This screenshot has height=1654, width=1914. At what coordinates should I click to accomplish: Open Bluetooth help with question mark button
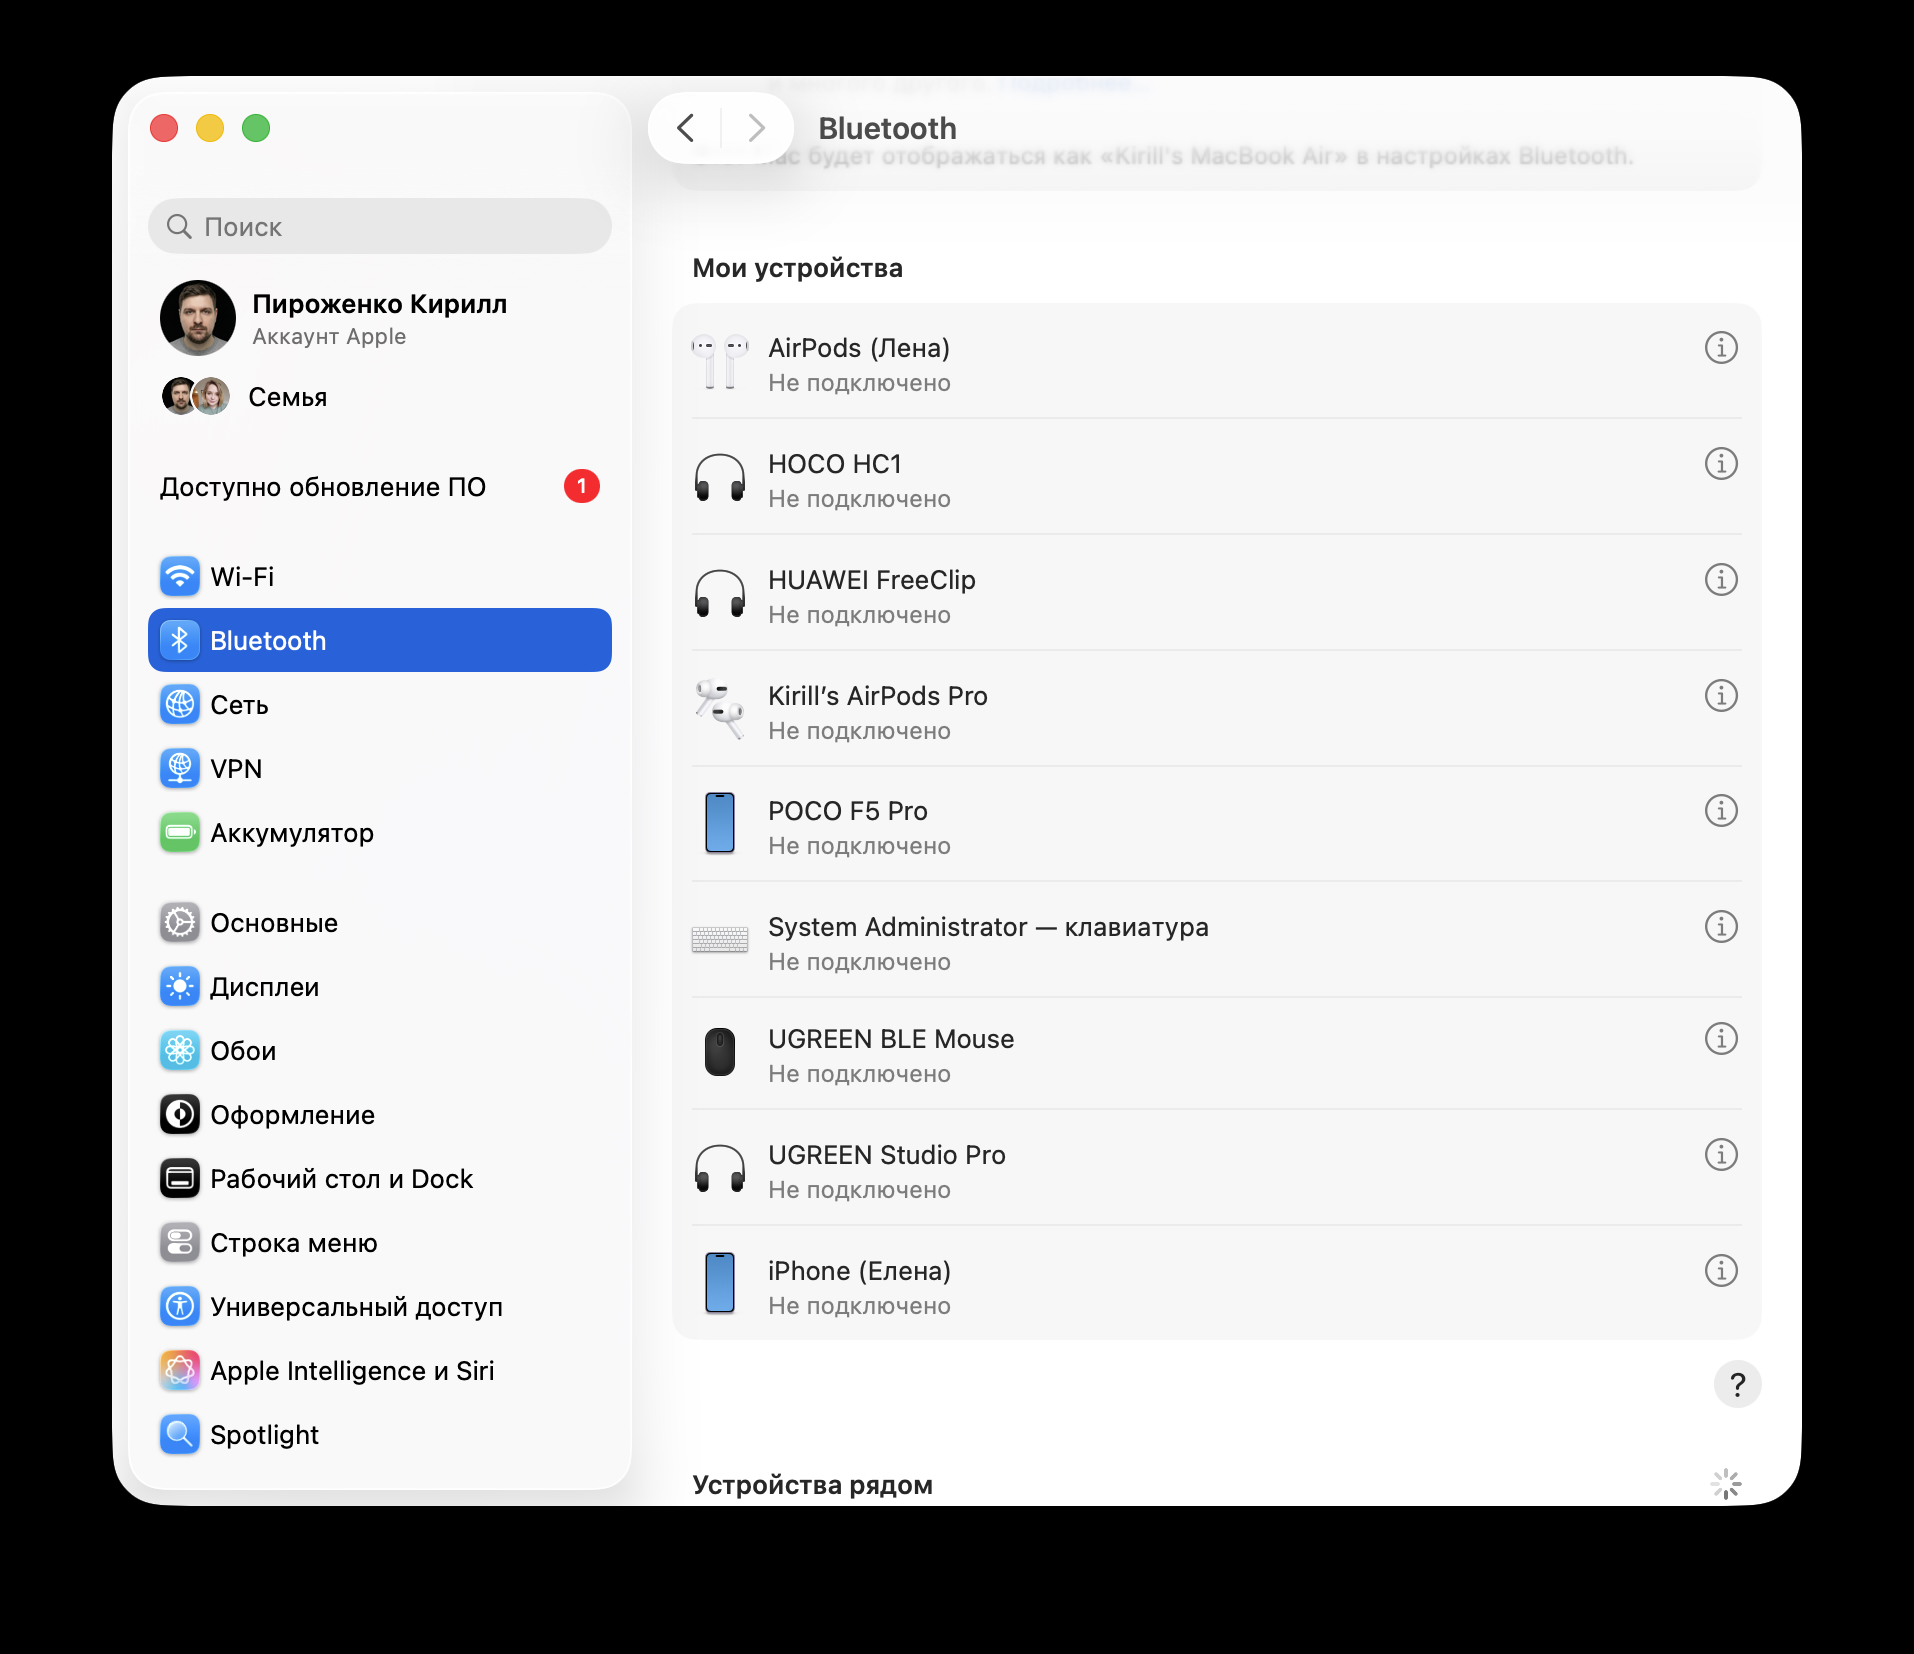[1737, 1384]
